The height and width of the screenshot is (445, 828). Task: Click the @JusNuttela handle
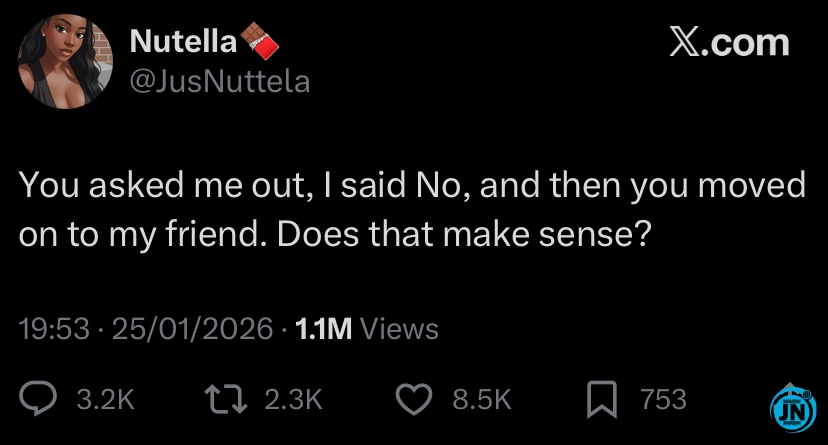point(220,81)
